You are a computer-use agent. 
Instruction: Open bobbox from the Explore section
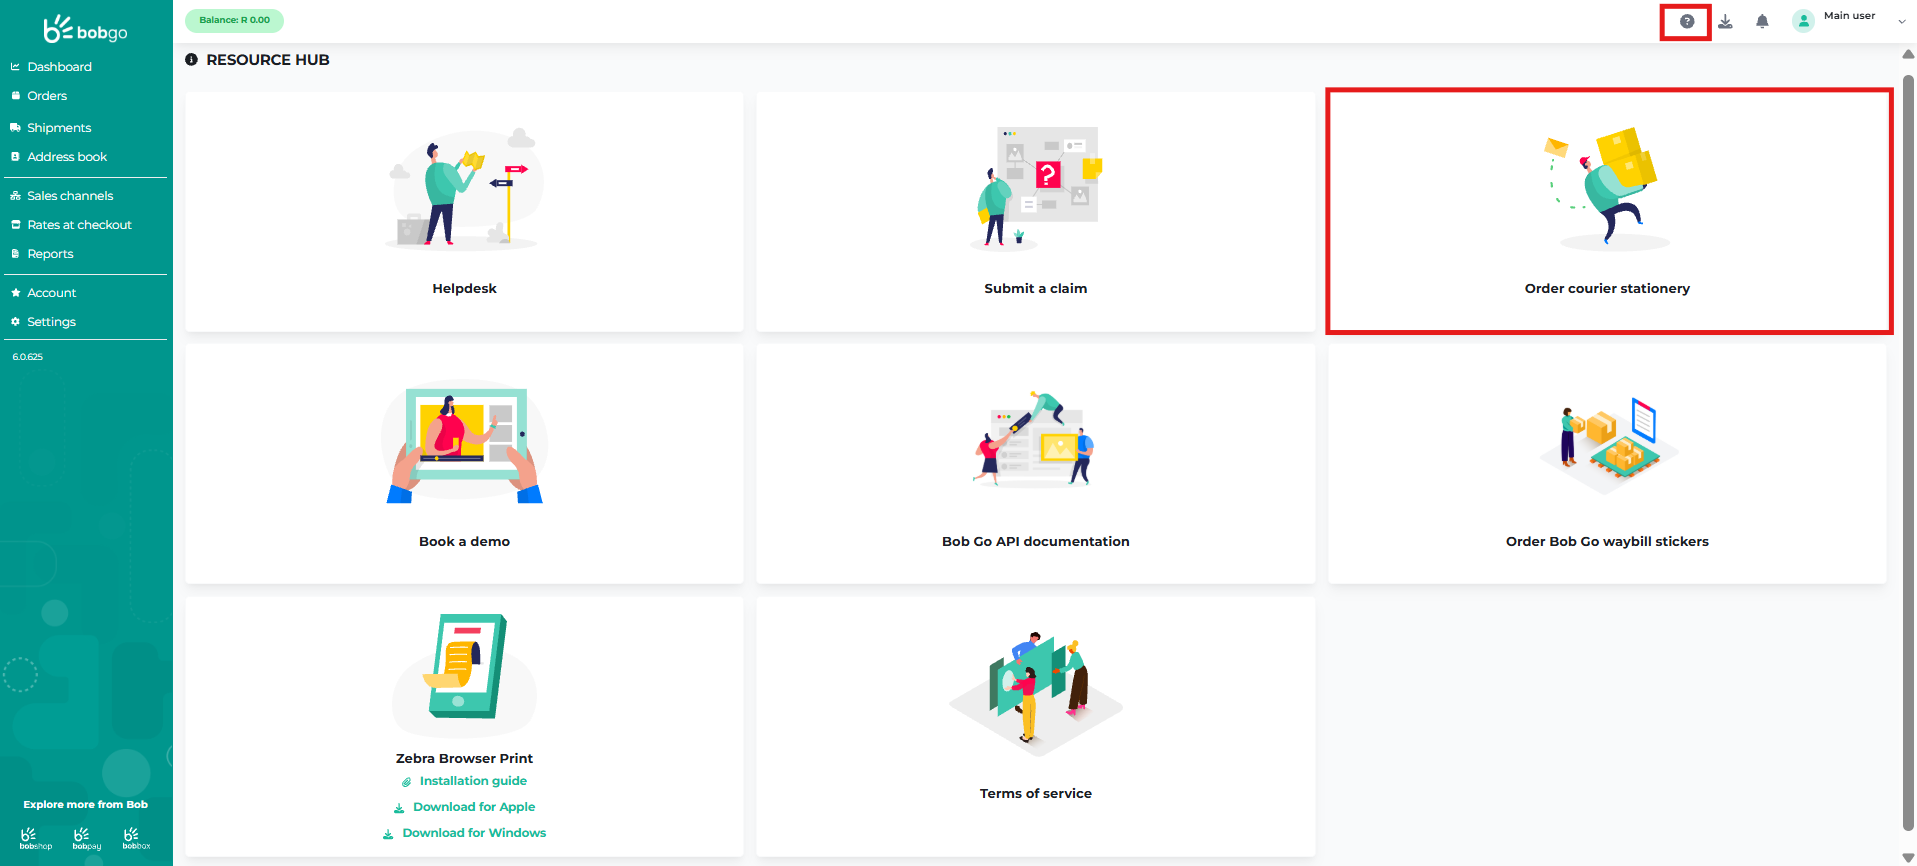pyautogui.click(x=136, y=838)
